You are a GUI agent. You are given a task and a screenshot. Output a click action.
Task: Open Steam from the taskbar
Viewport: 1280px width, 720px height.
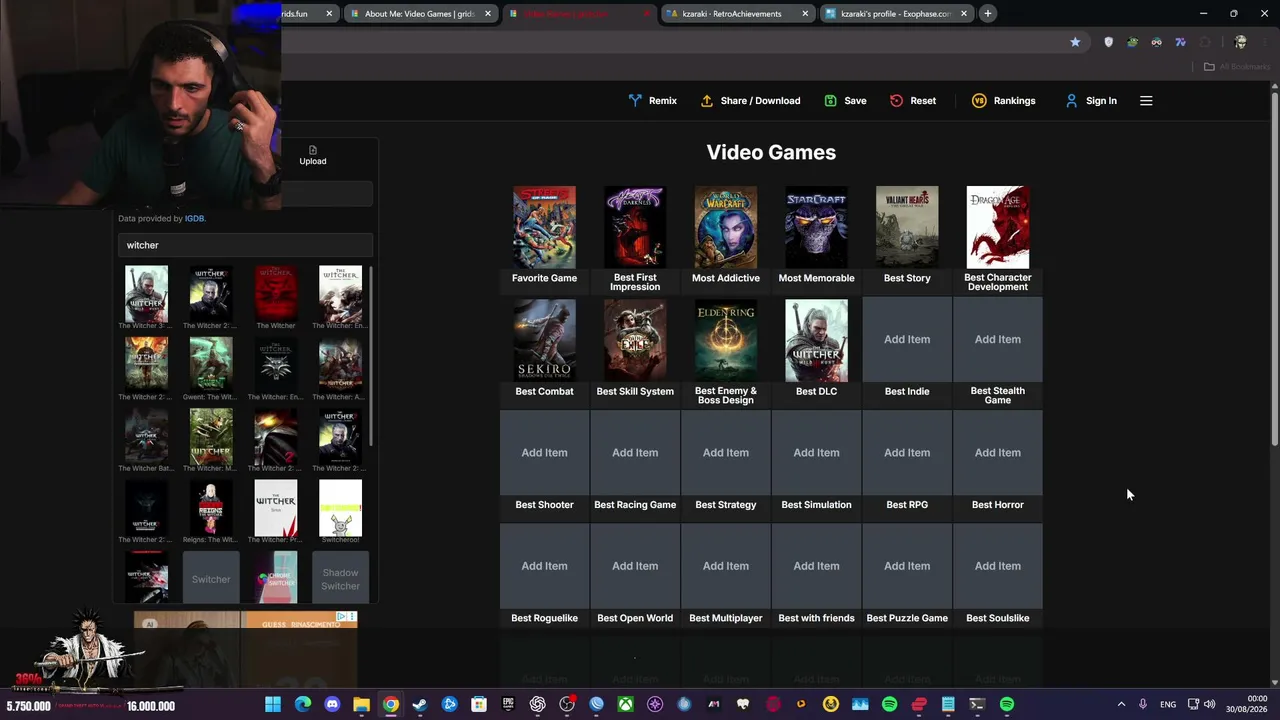(x=420, y=705)
